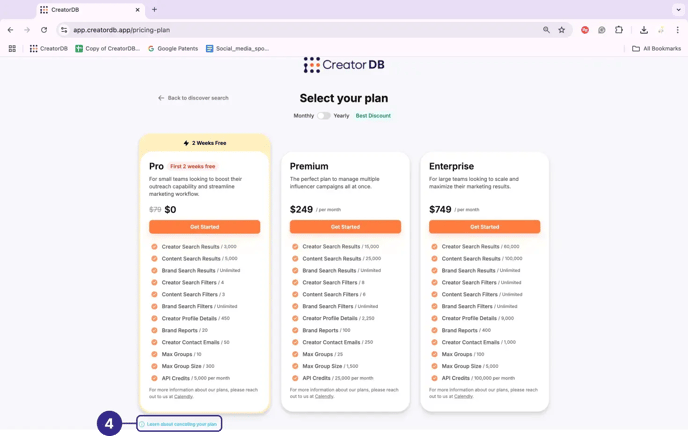This screenshot has height=436, width=688.
Task: Click Get Started on the Premium plan
Action: [345, 227]
